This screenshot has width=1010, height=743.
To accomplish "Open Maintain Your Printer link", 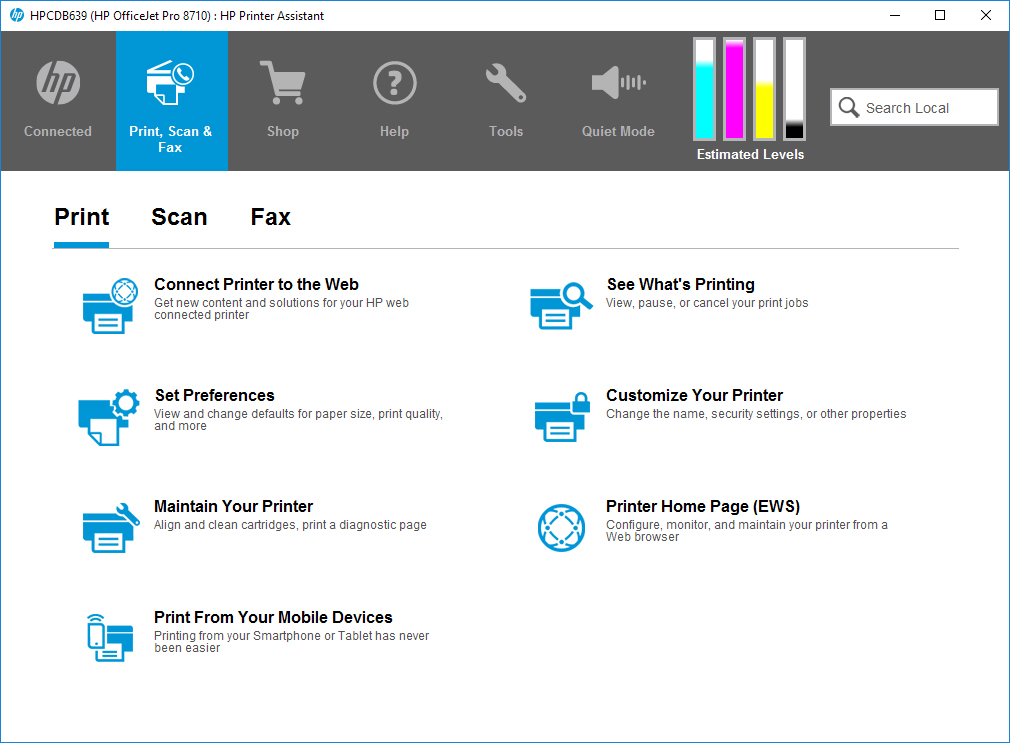I will (x=233, y=506).
